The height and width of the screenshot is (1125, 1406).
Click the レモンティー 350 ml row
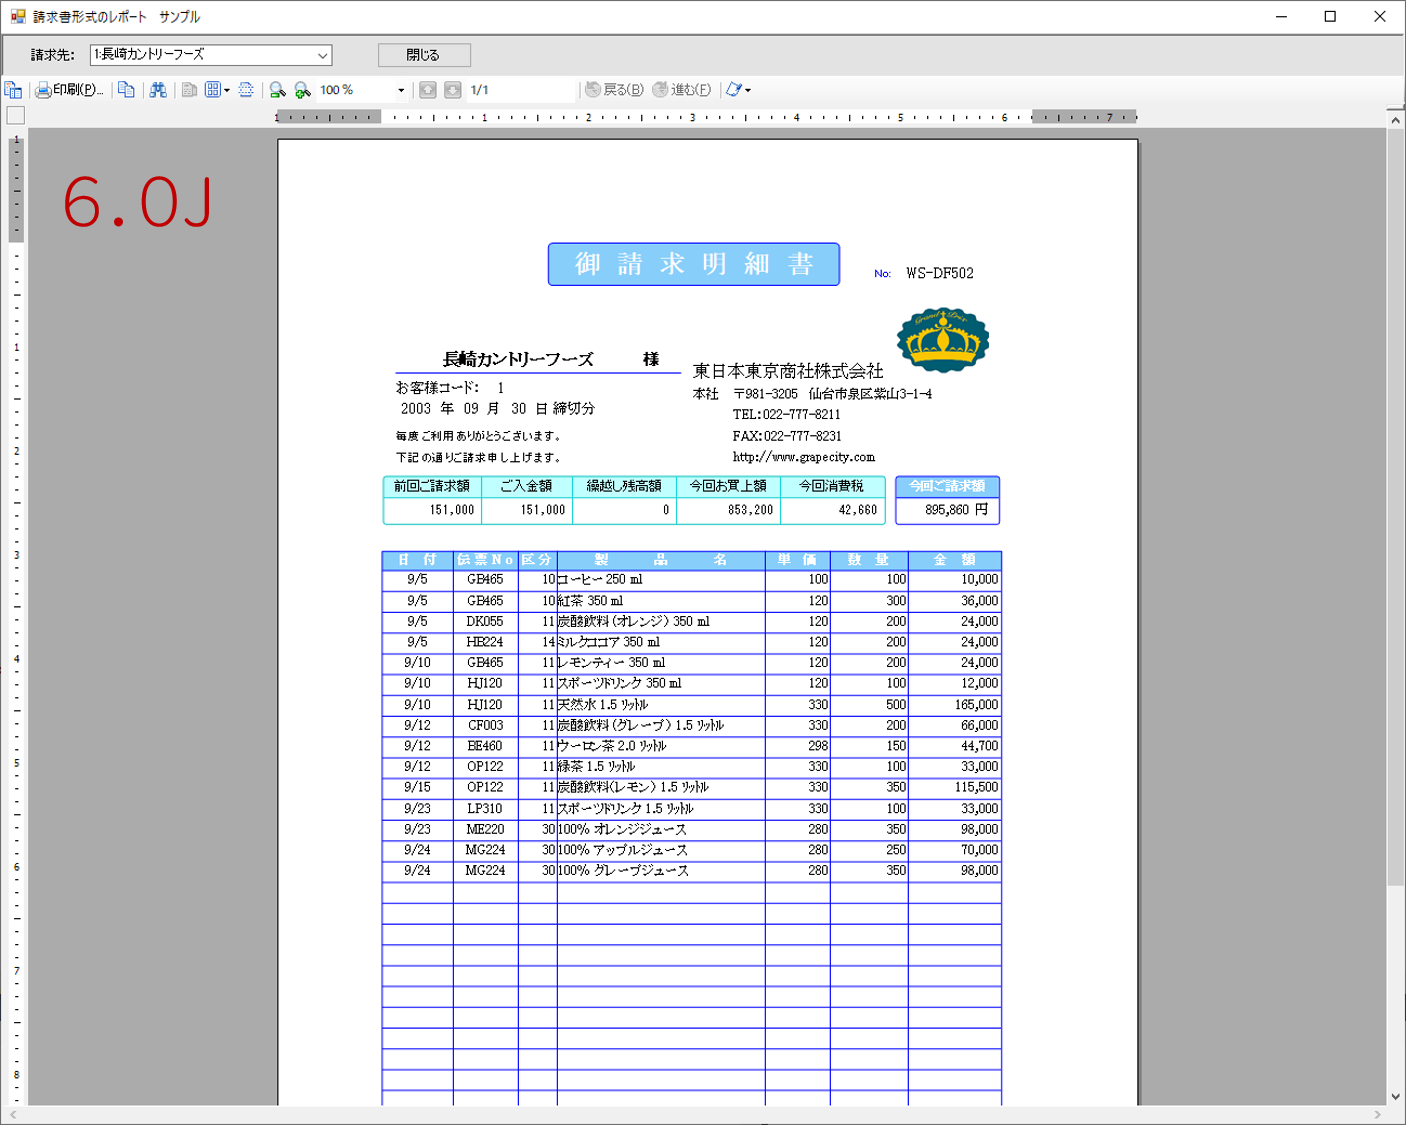[x=691, y=663]
